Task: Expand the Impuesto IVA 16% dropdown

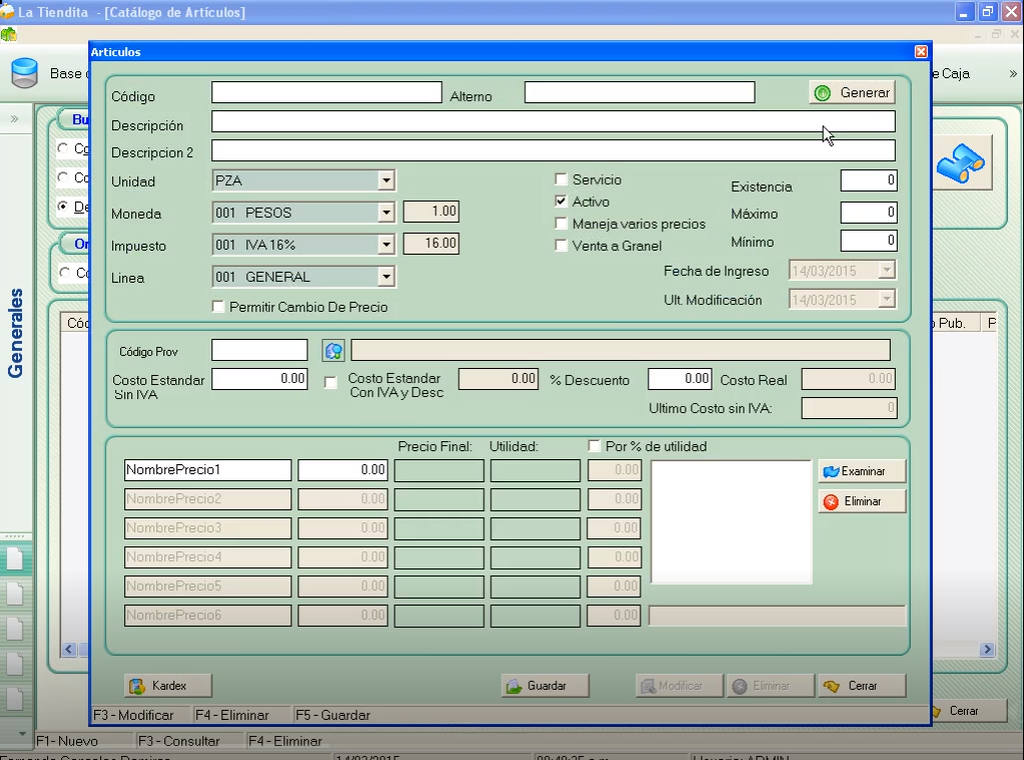Action: tap(386, 245)
